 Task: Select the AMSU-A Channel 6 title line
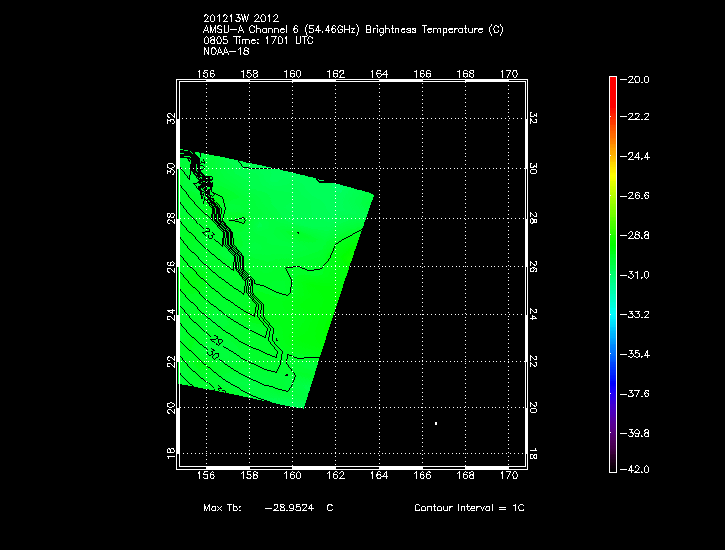click(353, 30)
